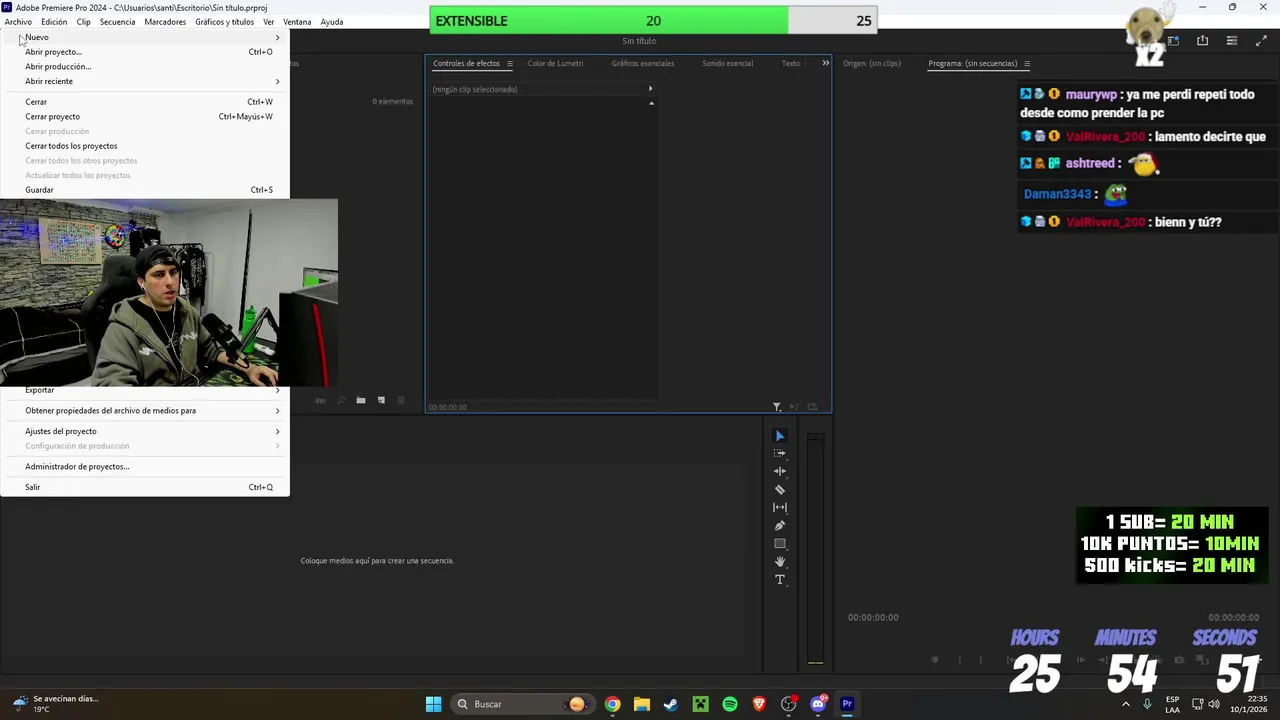
Task: Select the Ripple Edit tool
Action: [780, 472]
